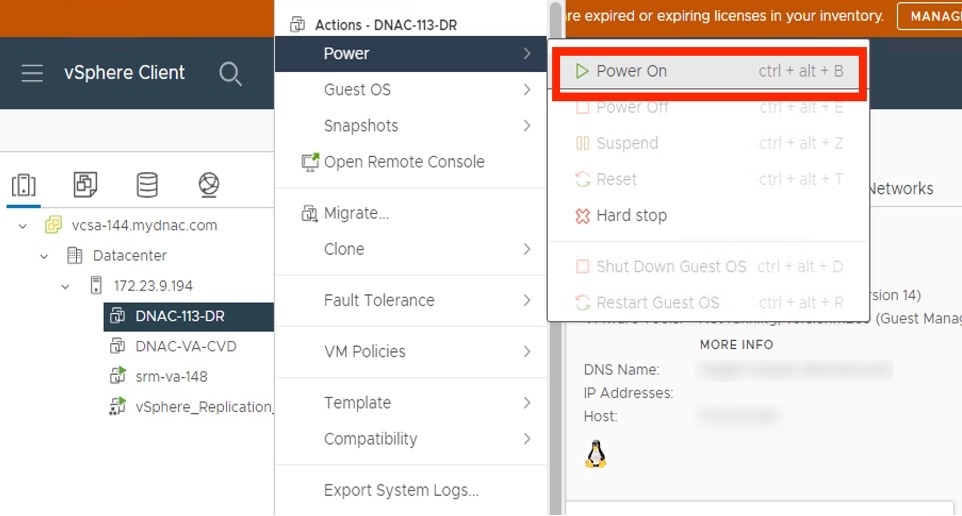
Task: Click the Migrate icon in Actions menu
Action: click(309, 214)
